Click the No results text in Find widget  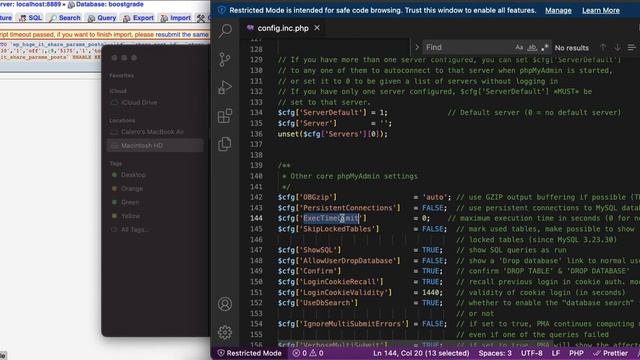(x=571, y=48)
